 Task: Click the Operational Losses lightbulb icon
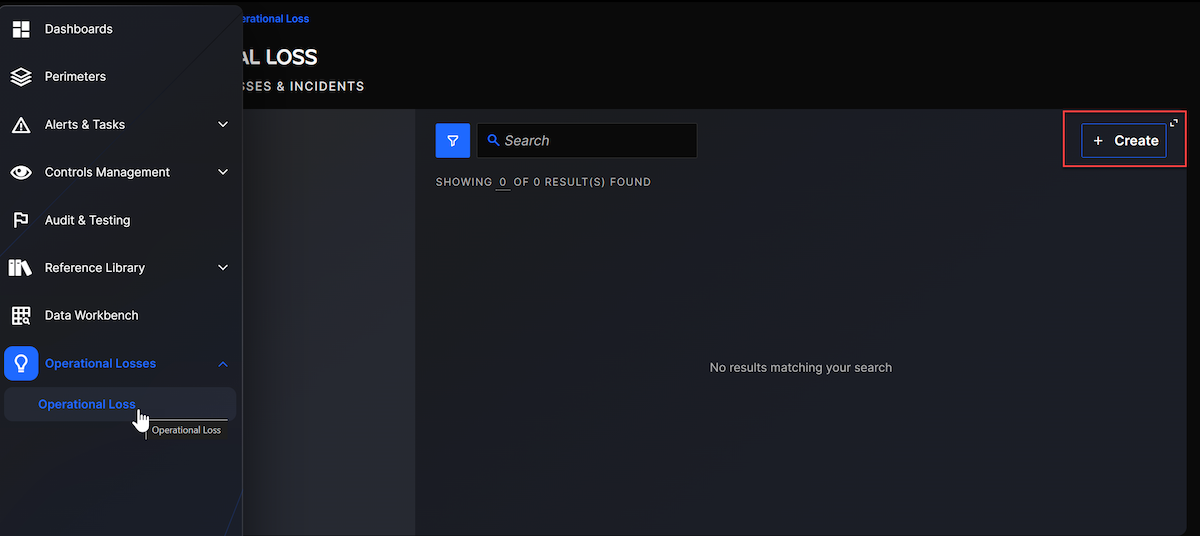21,363
